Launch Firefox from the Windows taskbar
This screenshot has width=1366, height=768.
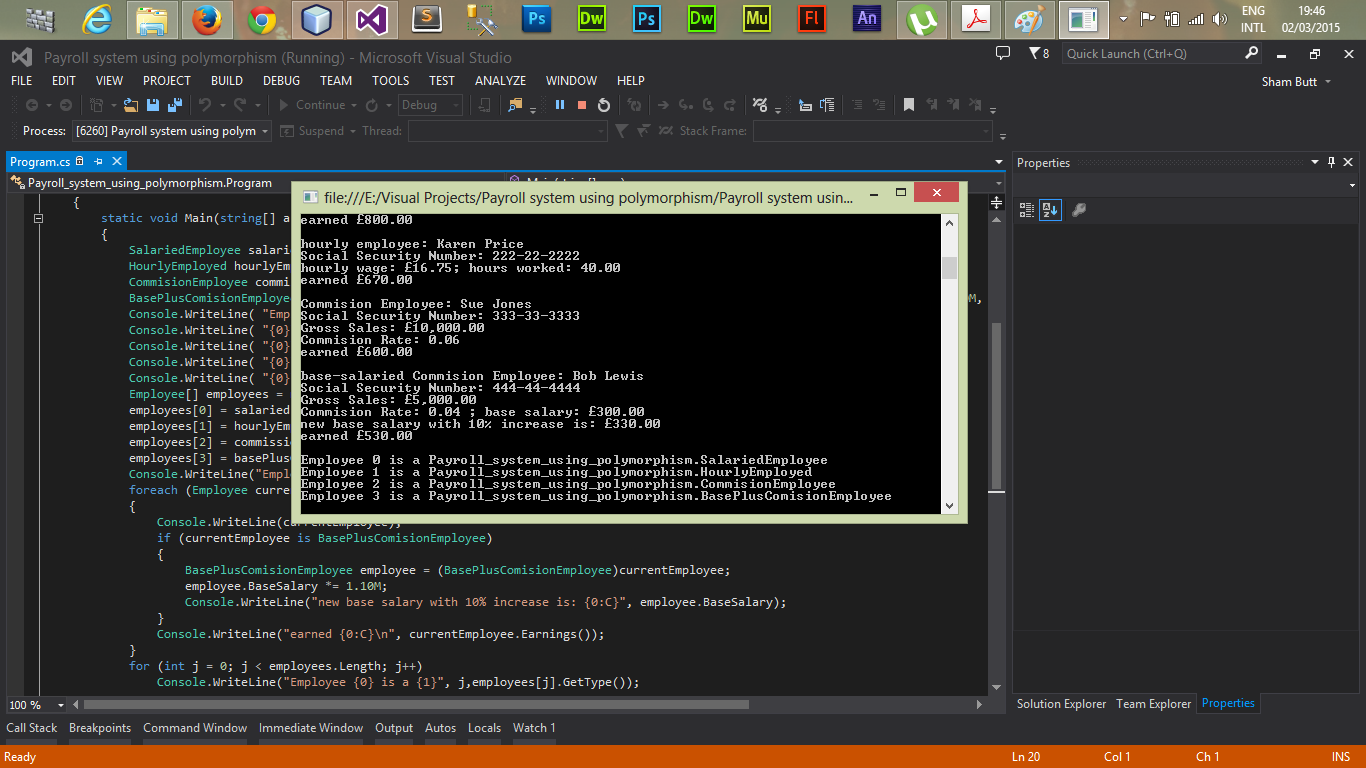click(x=207, y=19)
